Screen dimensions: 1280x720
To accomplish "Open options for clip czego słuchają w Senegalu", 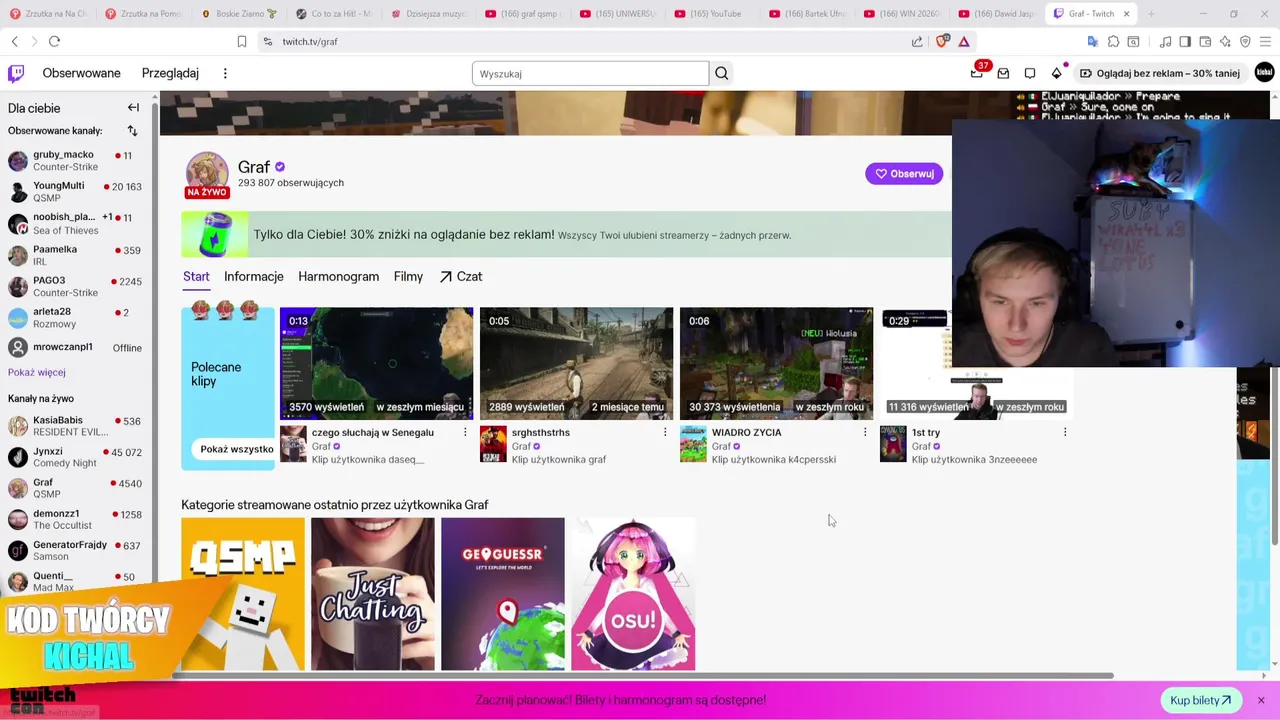I will 465,432.
